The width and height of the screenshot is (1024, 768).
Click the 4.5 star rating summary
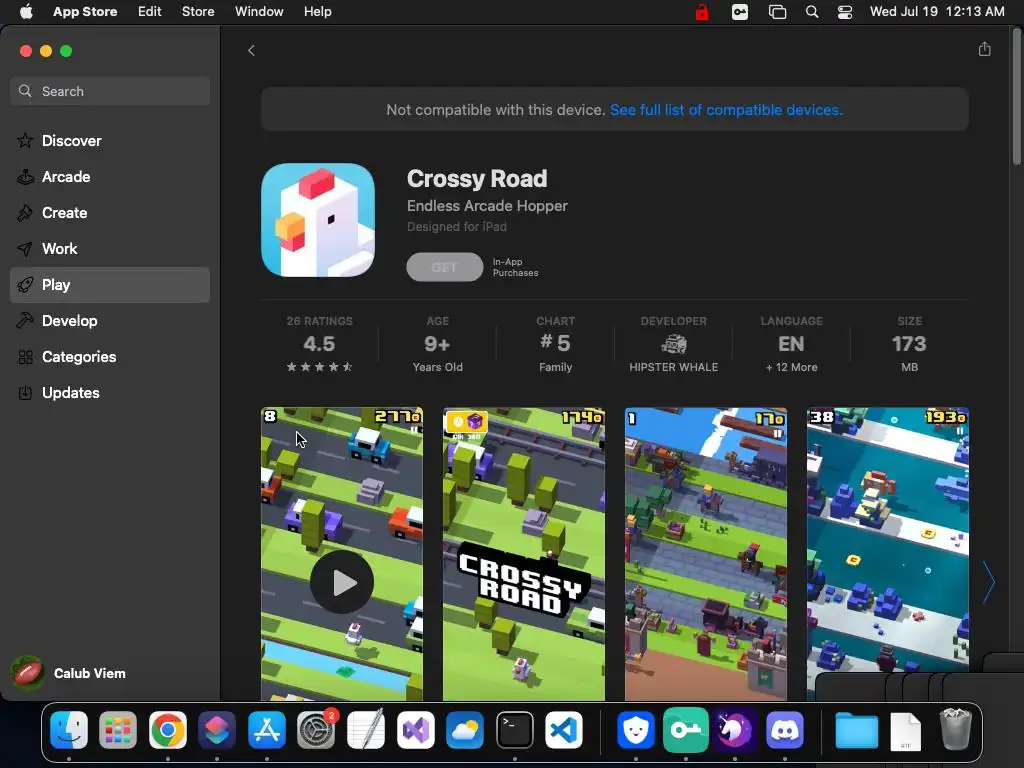tap(319, 344)
